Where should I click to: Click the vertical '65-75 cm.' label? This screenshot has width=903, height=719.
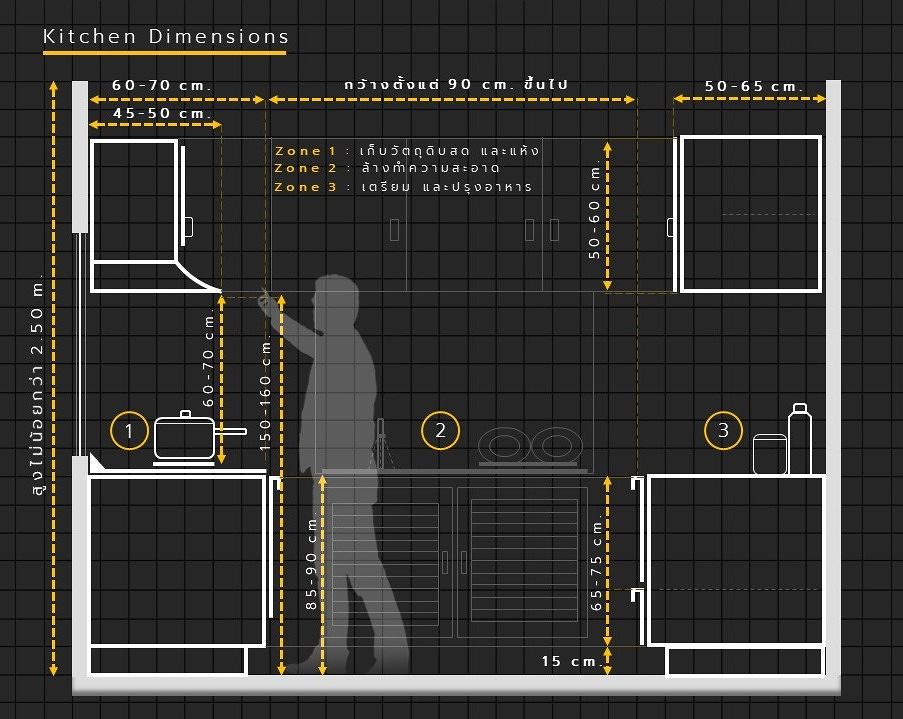point(596,564)
